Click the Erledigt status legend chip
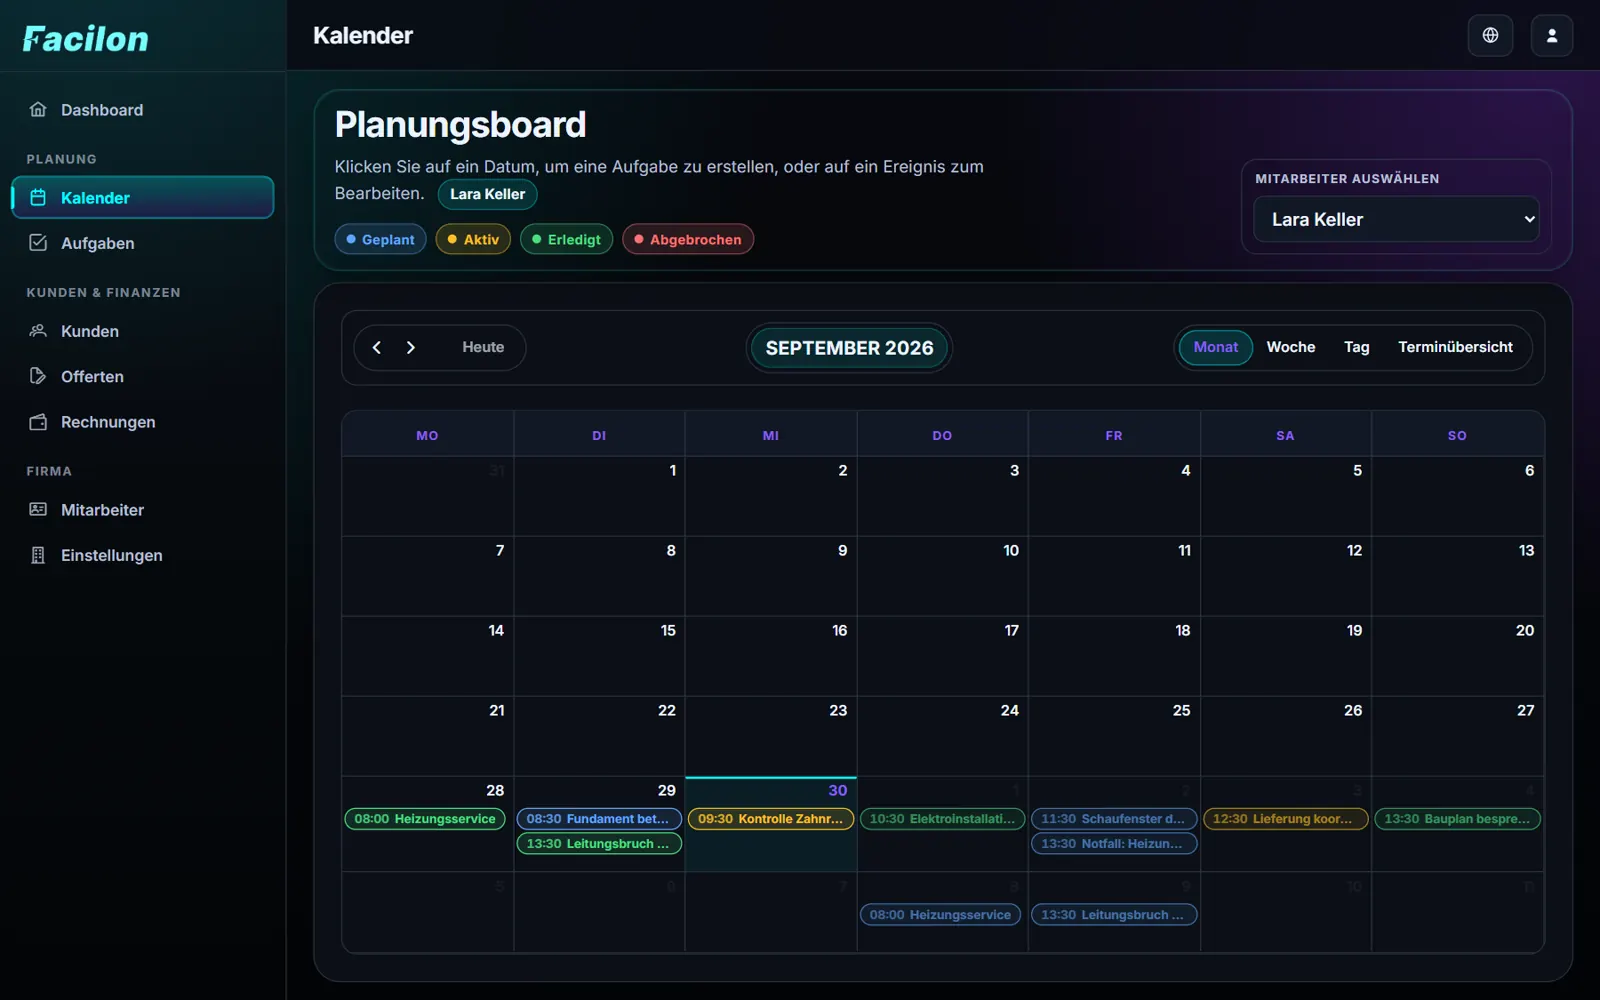Viewport: 1600px width, 1000px height. 566,239
